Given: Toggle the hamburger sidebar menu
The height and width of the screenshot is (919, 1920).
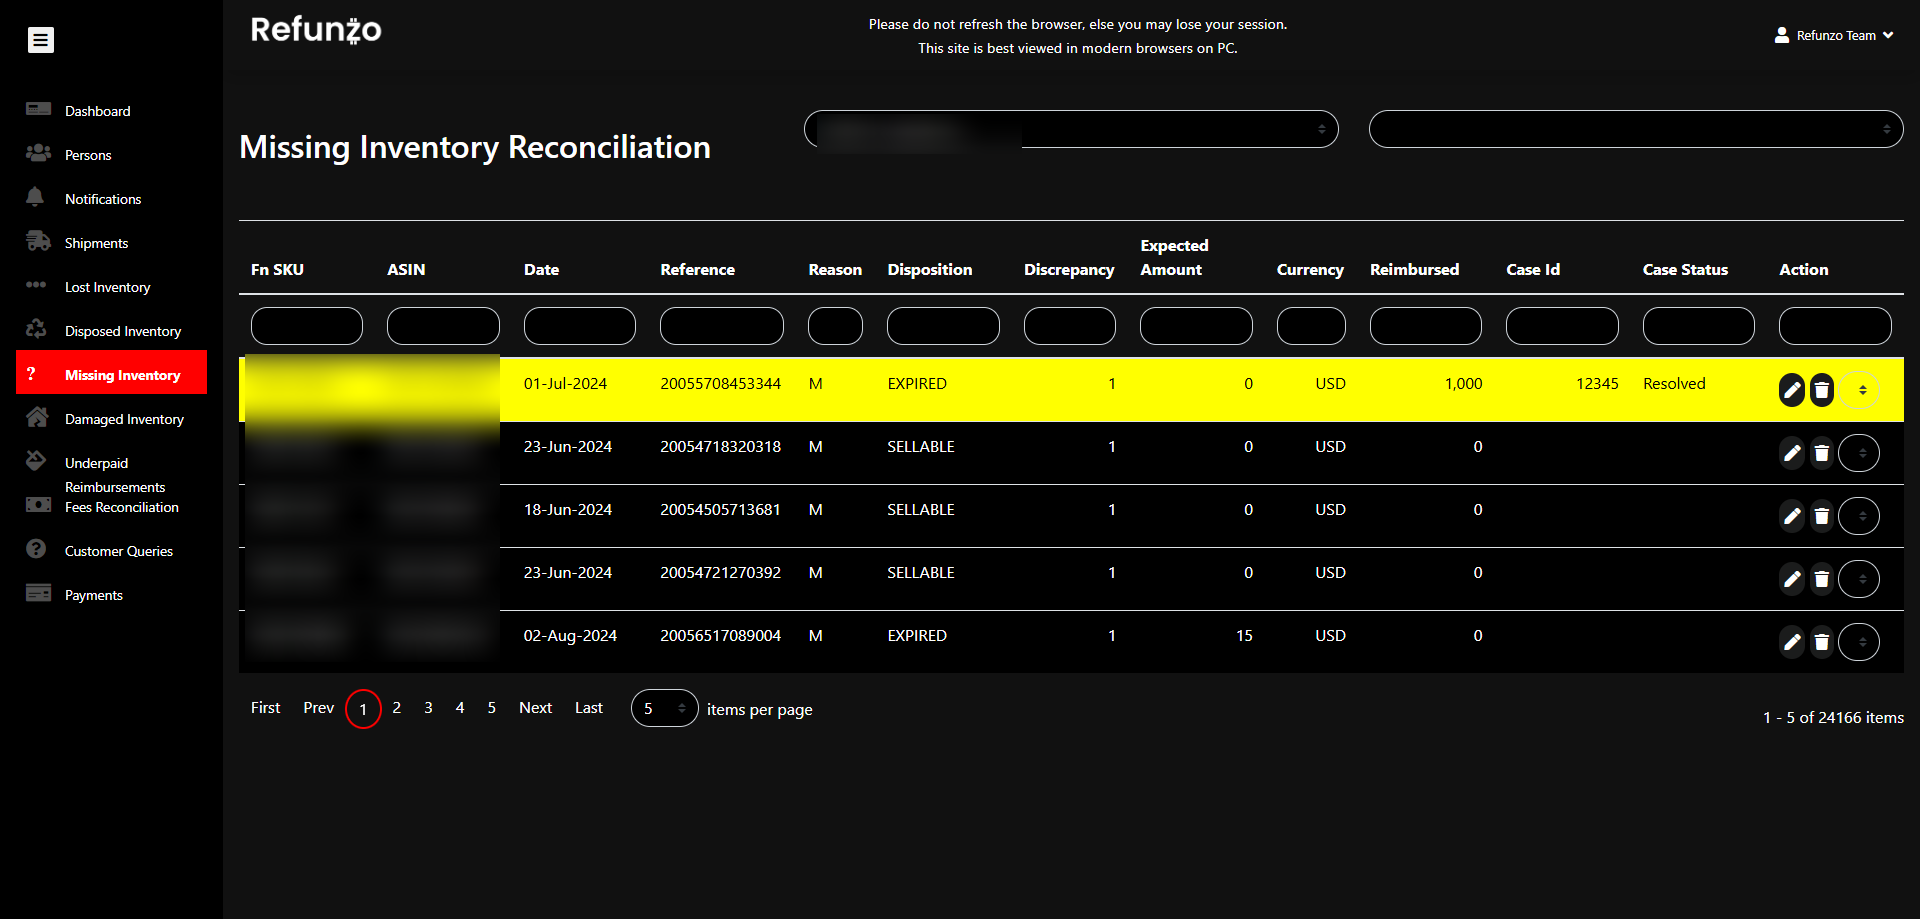Looking at the screenshot, I should point(41,40).
